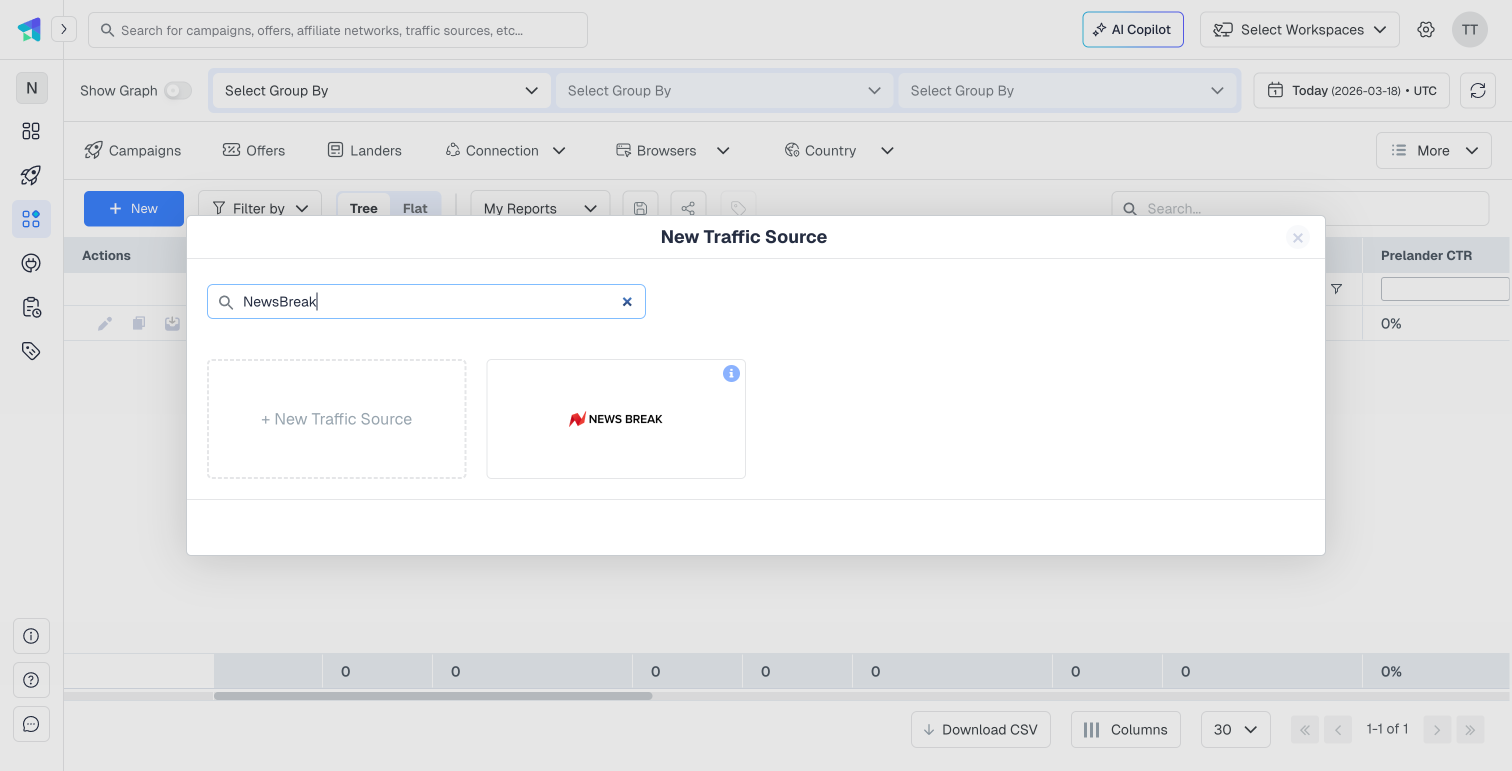Click the save report icon

(640, 208)
